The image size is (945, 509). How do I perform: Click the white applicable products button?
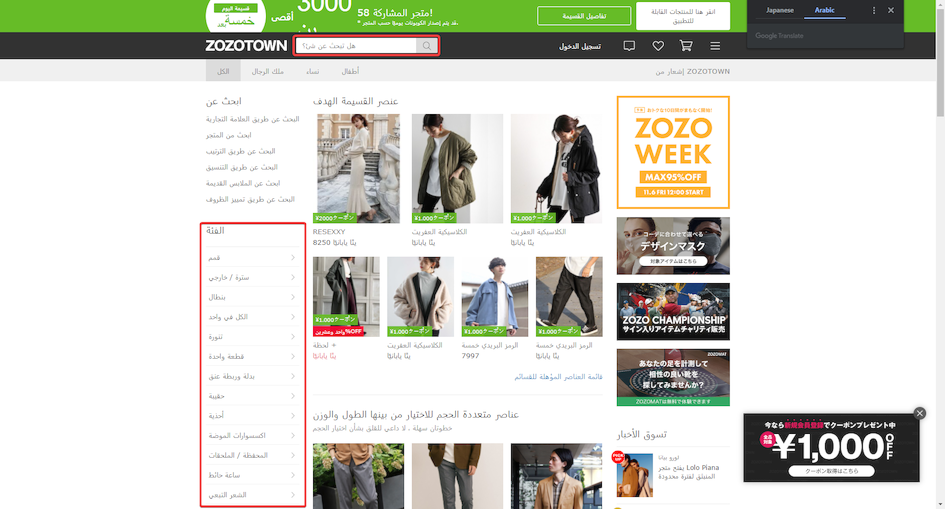click(683, 16)
